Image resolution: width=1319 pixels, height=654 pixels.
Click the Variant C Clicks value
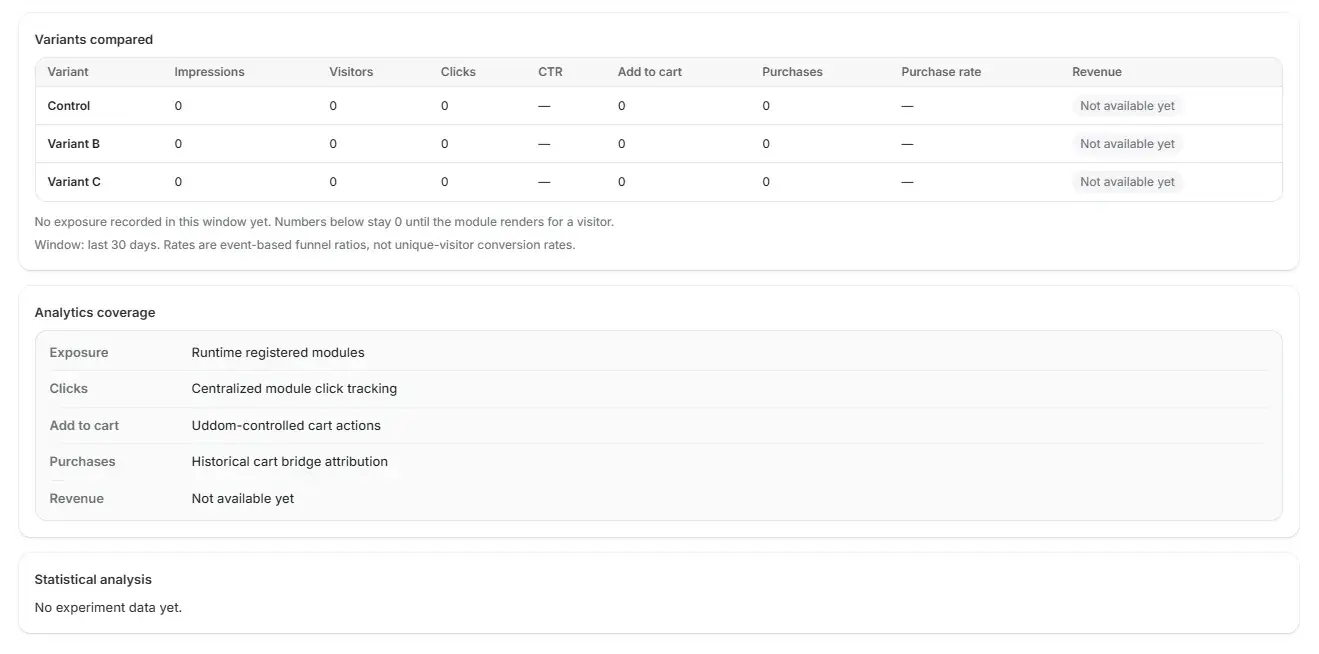tap(445, 182)
